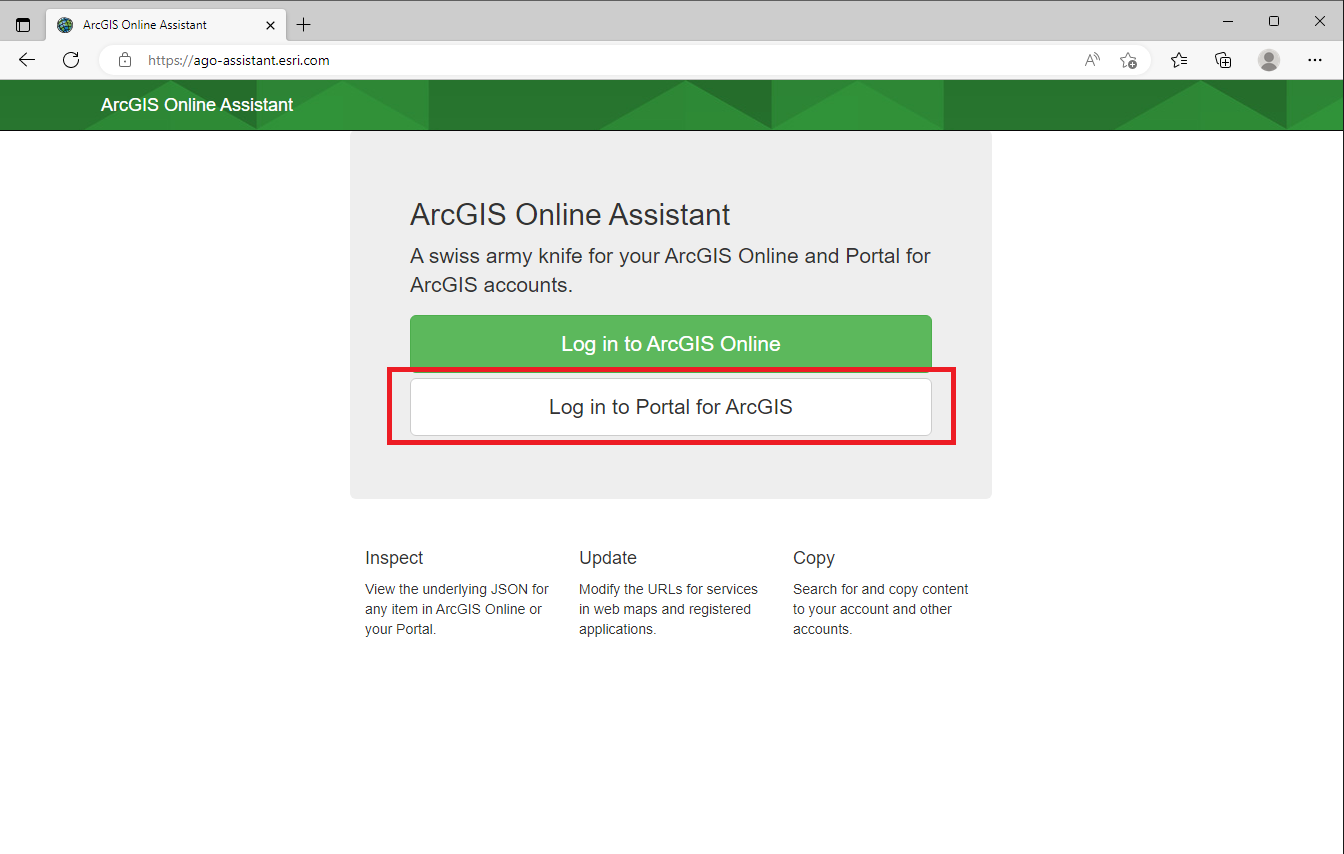
Task: Click 'Modify the URLs for services' text
Action: click(668, 609)
